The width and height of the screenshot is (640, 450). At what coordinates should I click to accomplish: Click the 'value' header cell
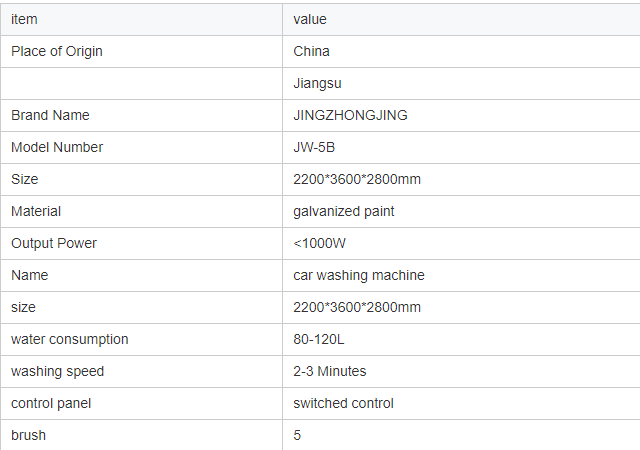click(310, 19)
